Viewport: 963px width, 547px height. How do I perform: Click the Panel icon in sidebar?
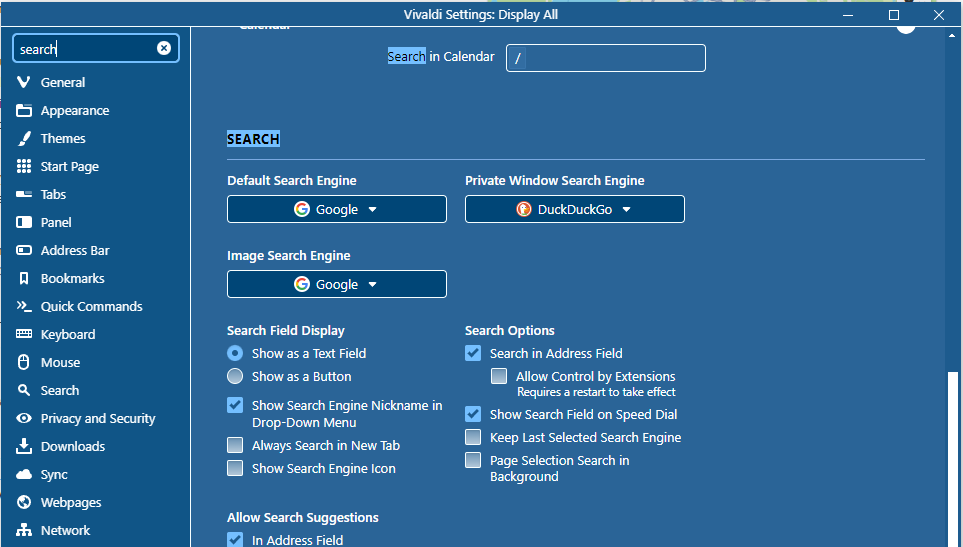tap(23, 222)
